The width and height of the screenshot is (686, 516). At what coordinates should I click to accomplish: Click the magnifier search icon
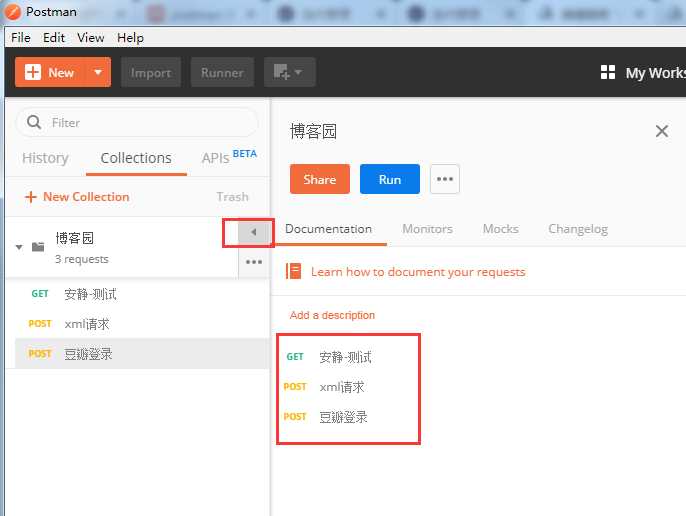[x=34, y=122]
